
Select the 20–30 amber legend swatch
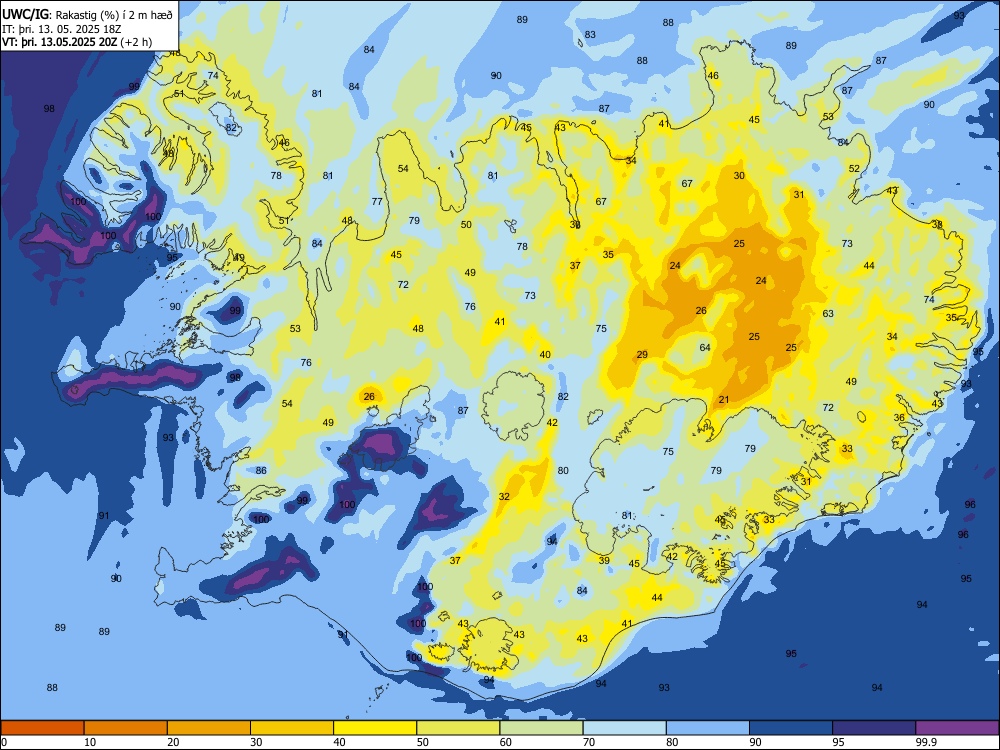pyautogui.click(x=209, y=728)
